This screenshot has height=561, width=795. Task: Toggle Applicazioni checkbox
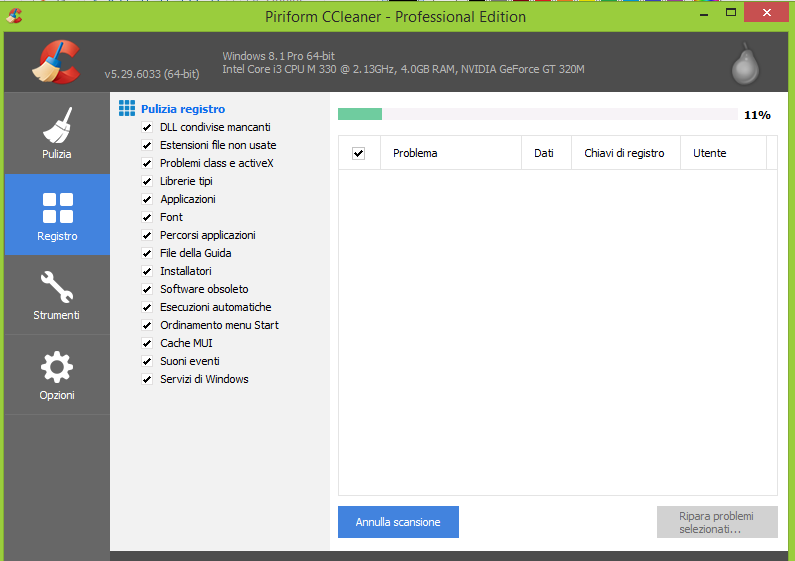pos(147,199)
